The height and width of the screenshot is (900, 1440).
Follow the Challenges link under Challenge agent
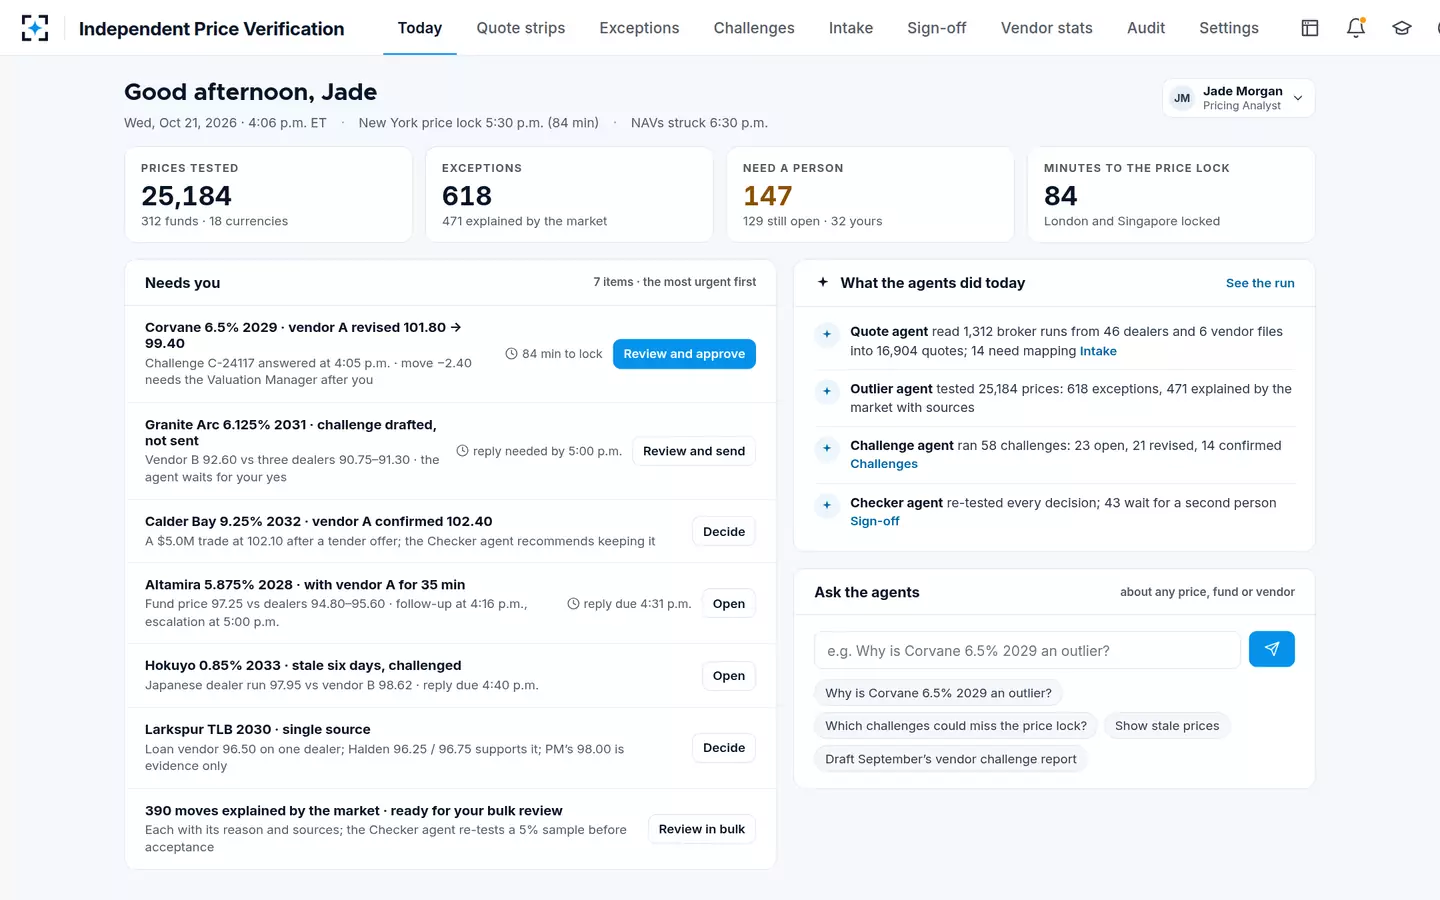coord(884,464)
